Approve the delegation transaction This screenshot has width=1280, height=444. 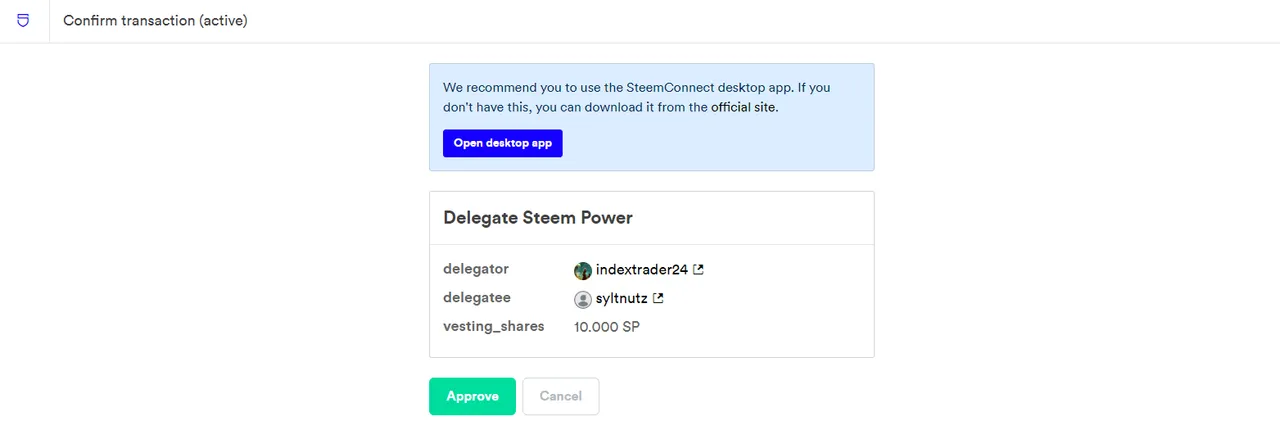[x=472, y=396]
